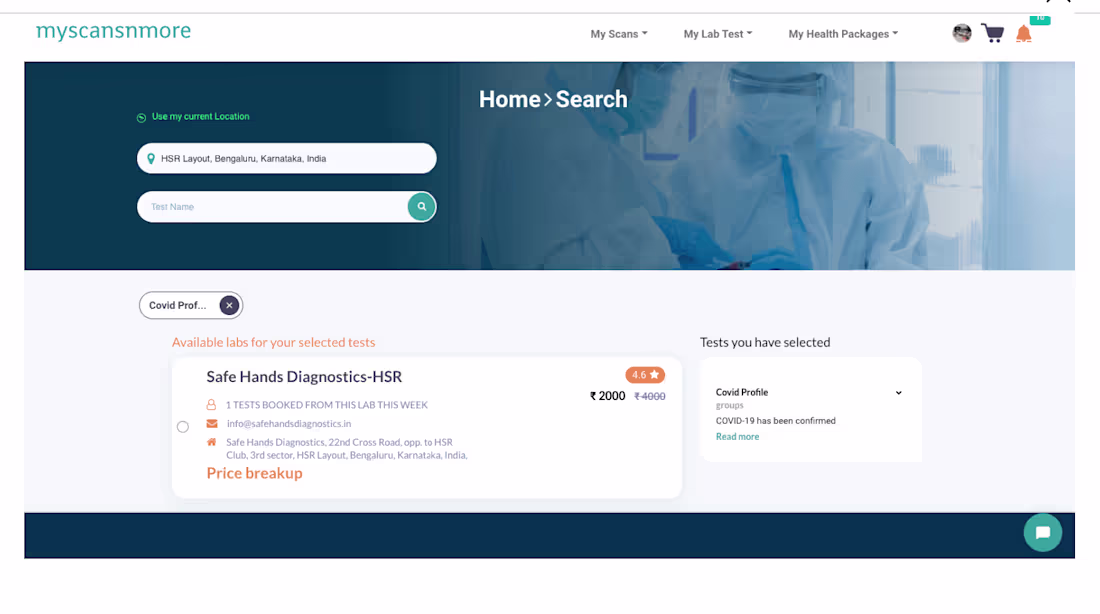Click the address house icon
Screen dimensions: 1100x614
pyautogui.click(x=209, y=441)
